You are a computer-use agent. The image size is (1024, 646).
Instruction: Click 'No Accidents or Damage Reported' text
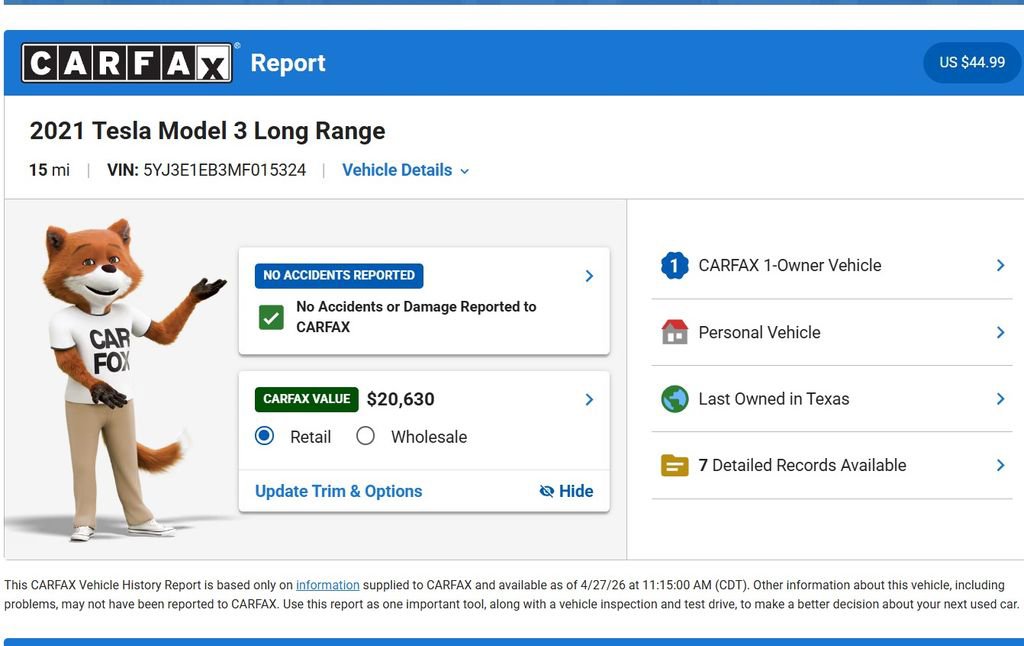(x=416, y=317)
